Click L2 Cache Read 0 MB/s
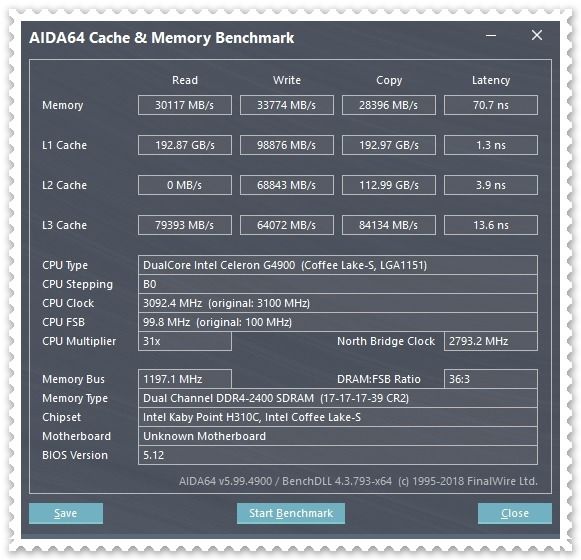Screen dimensions: 581x560 [185, 185]
